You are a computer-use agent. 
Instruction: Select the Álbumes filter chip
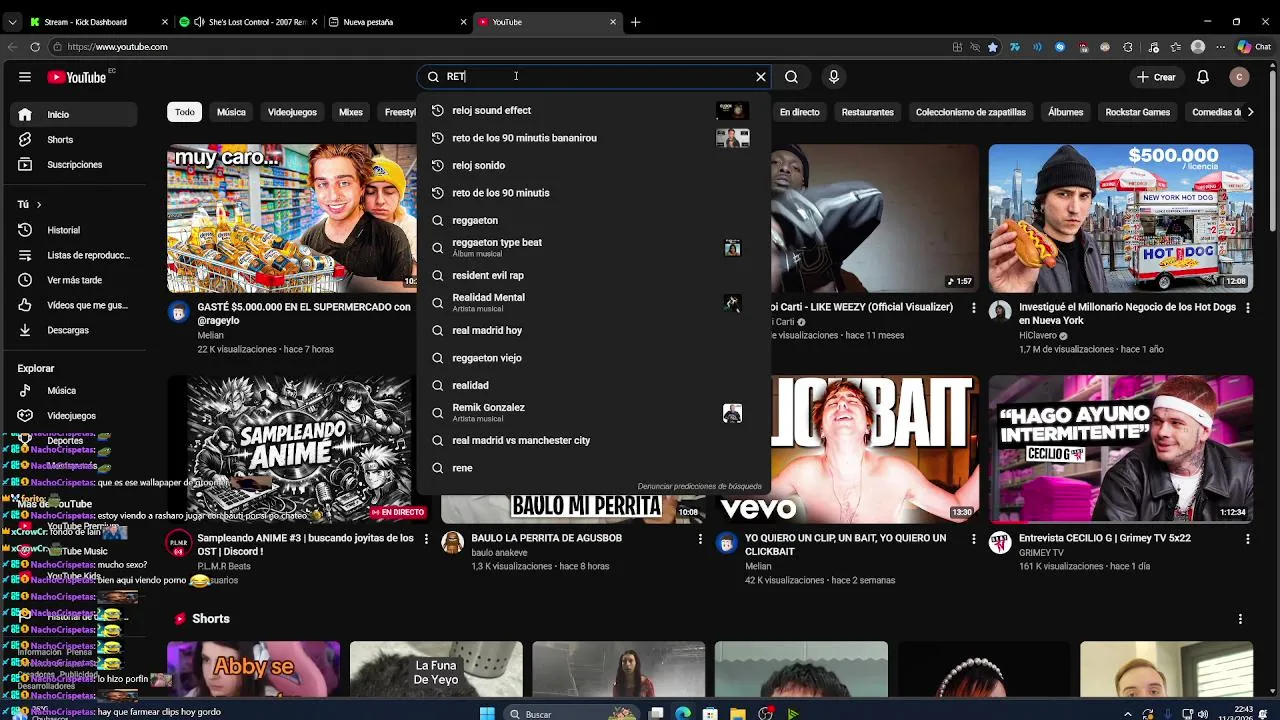[x=1065, y=112]
